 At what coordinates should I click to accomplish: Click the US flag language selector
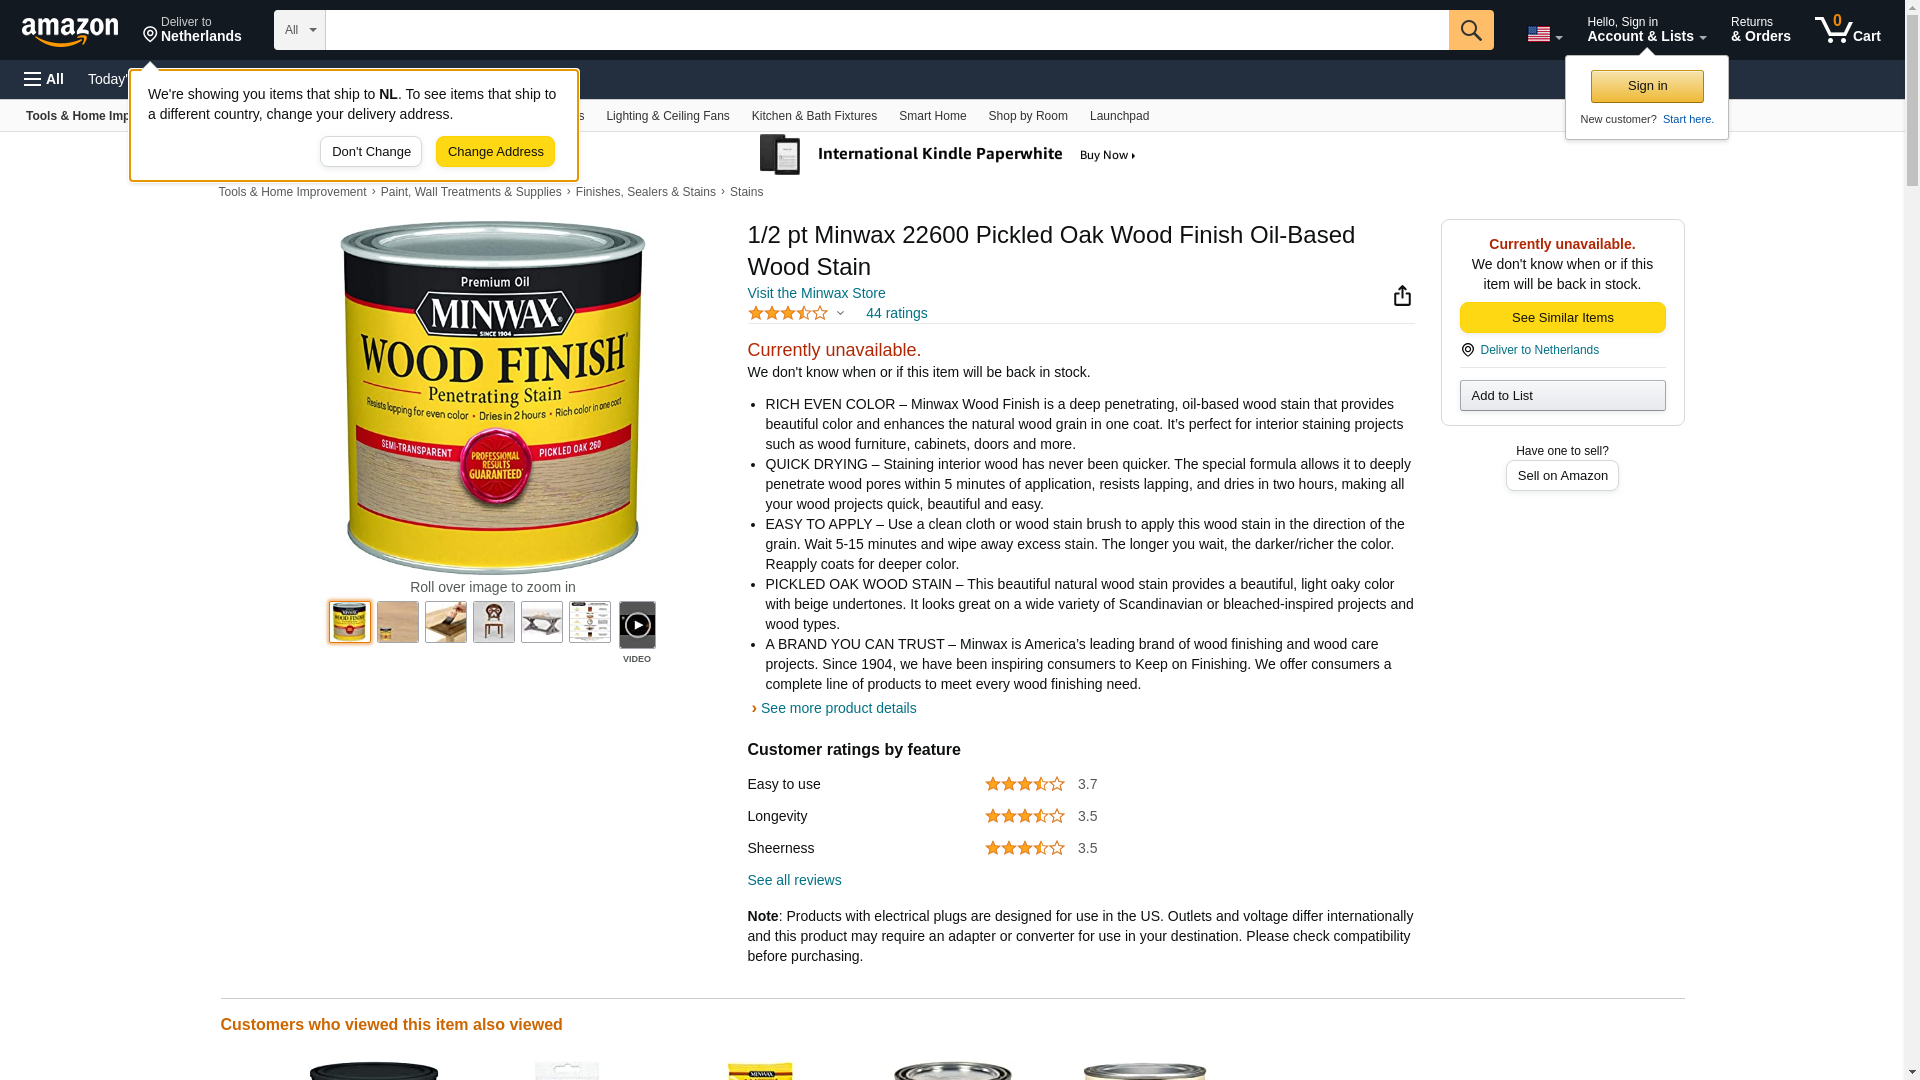(1544, 34)
